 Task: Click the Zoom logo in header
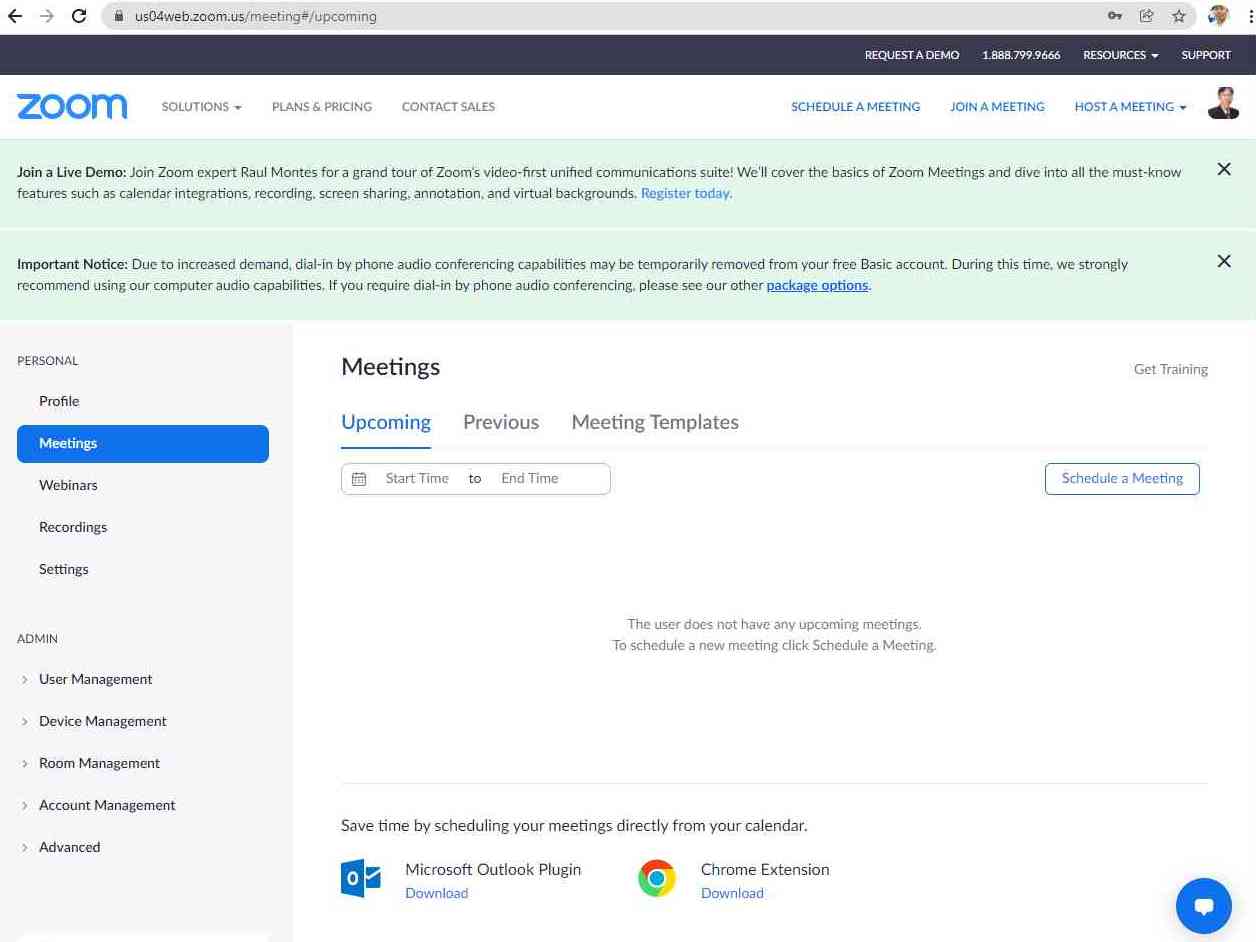point(72,107)
